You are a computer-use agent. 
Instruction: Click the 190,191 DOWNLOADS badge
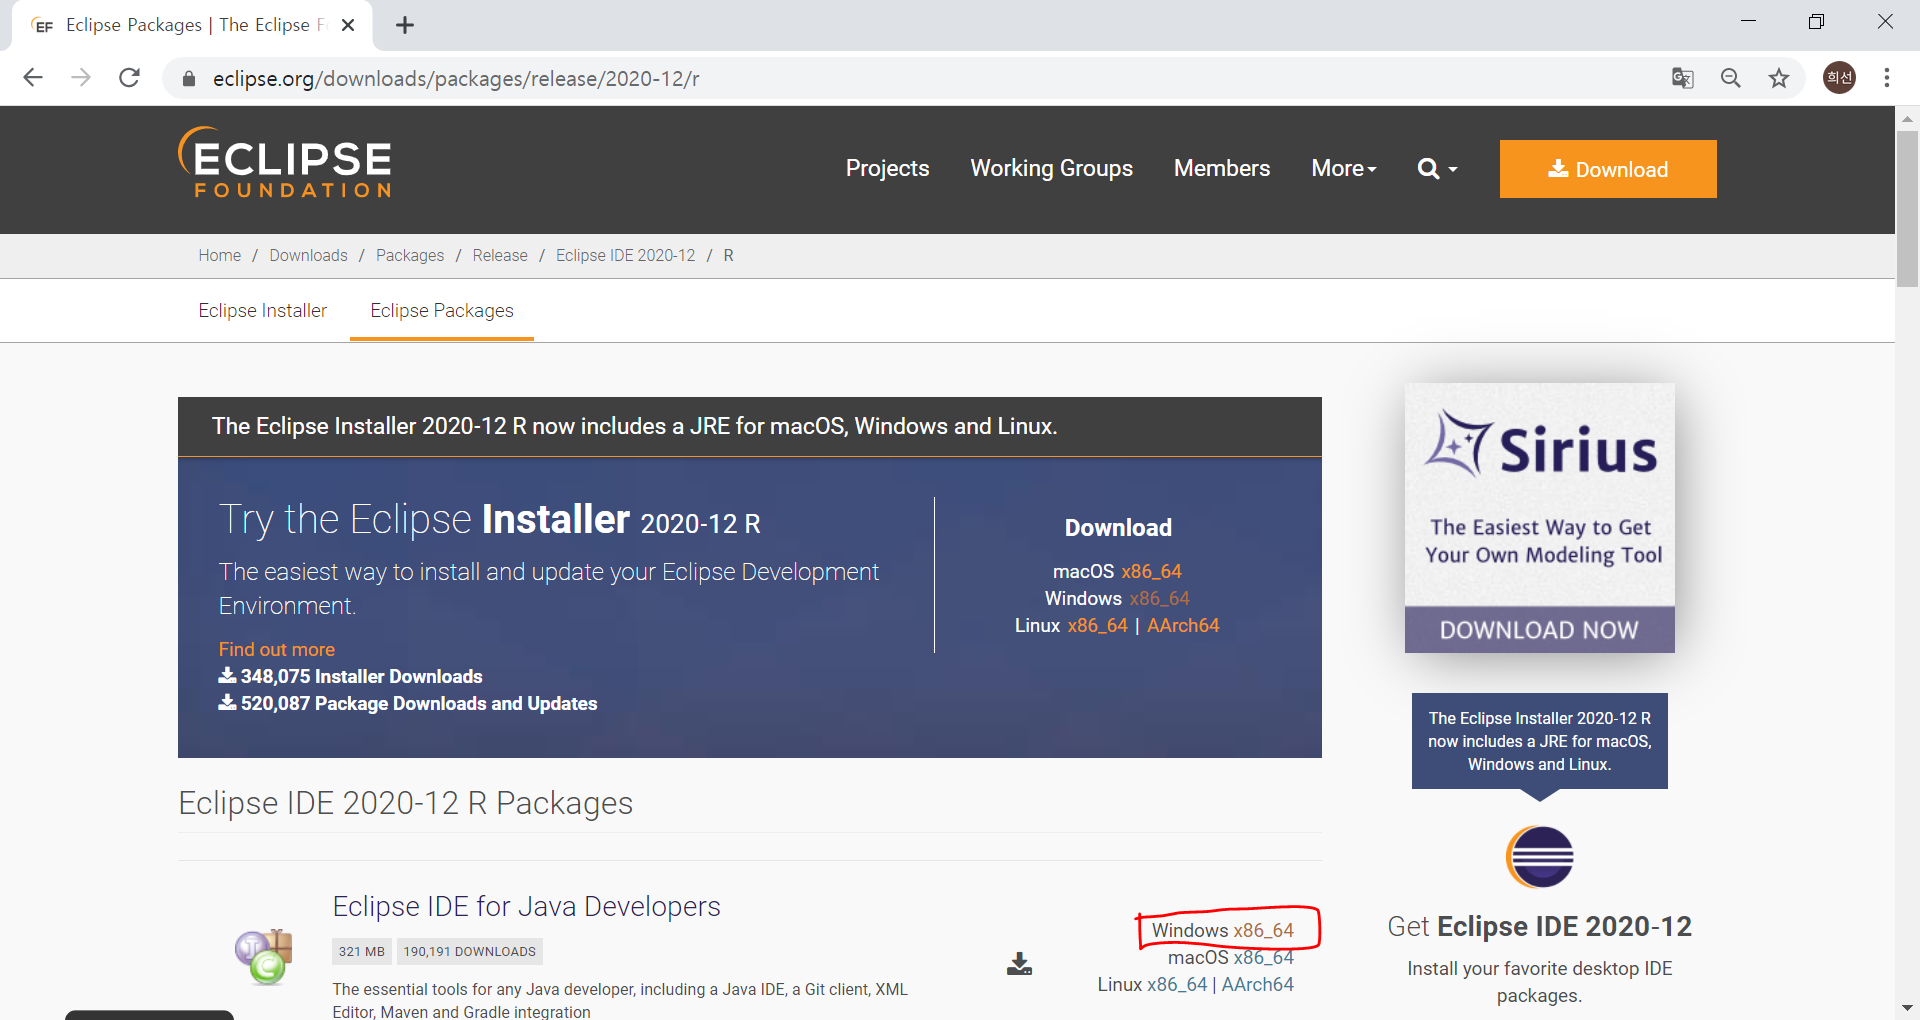point(470,951)
